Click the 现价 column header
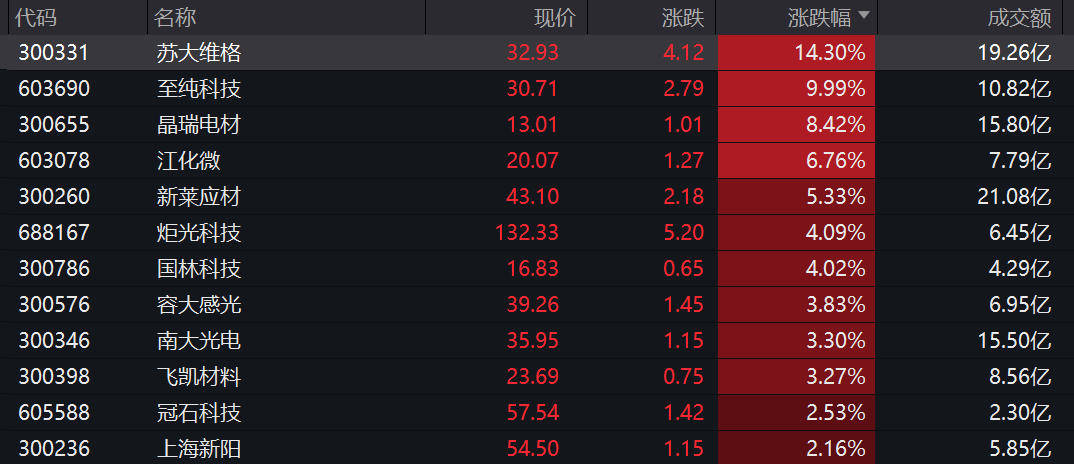 click(x=555, y=17)
